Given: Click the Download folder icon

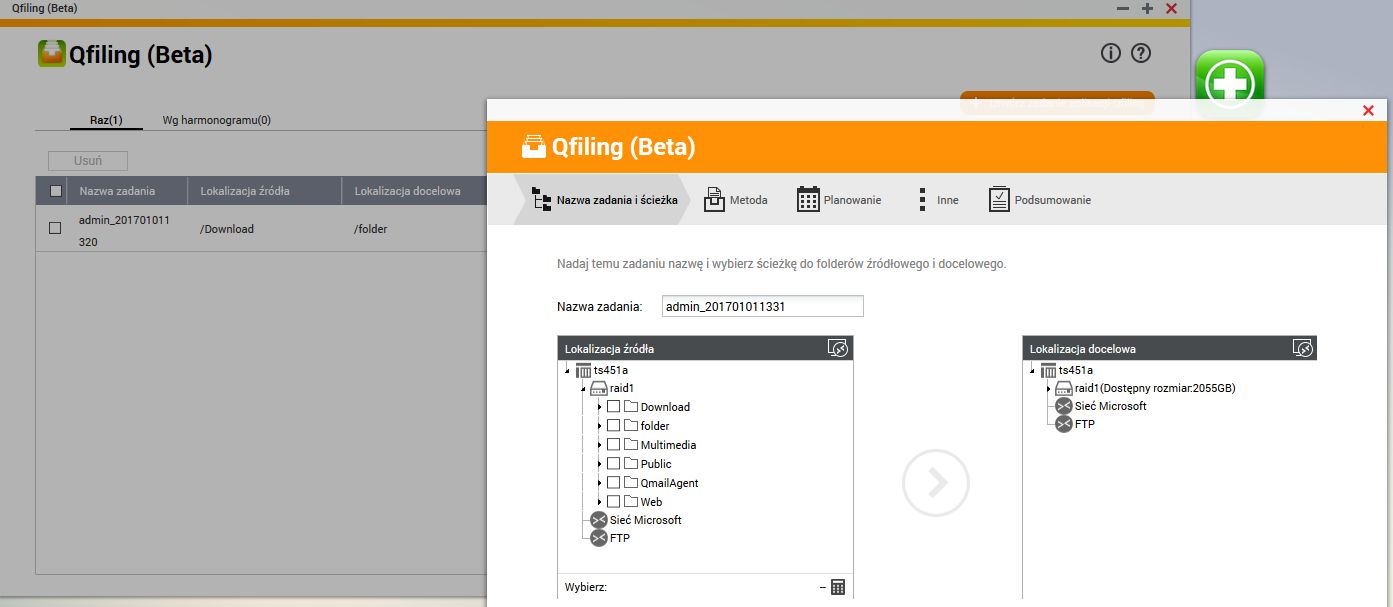Looking at the screenshot, I should pos(631,407).
